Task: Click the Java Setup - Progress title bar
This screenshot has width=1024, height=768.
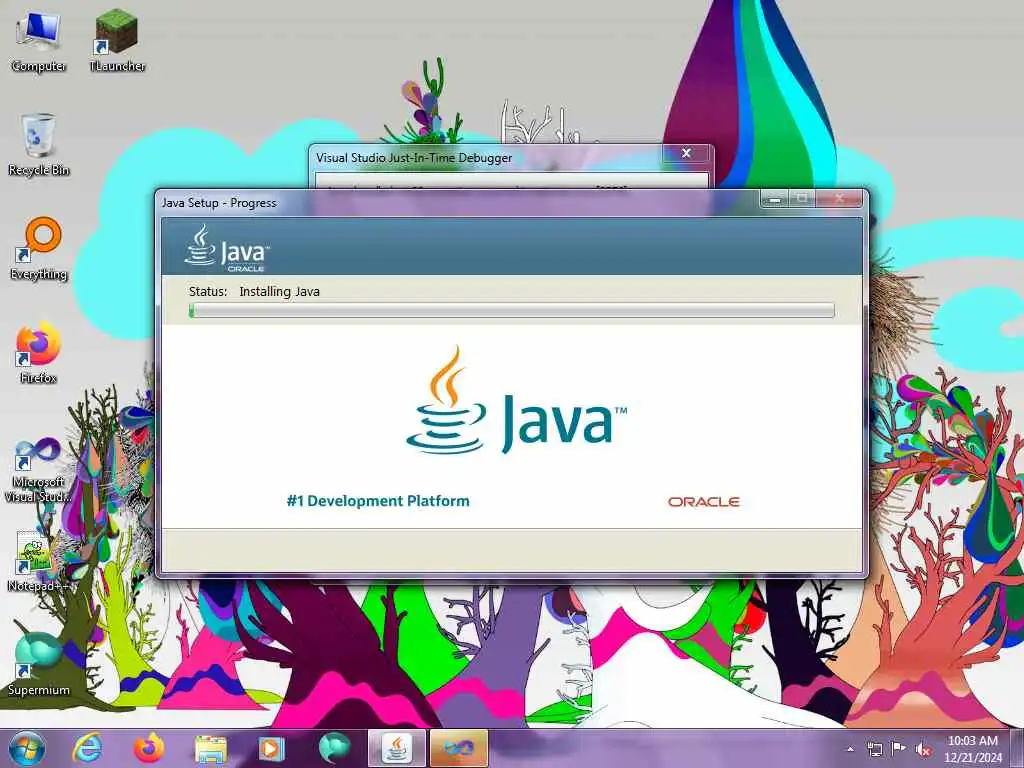Action: (457, 203)
